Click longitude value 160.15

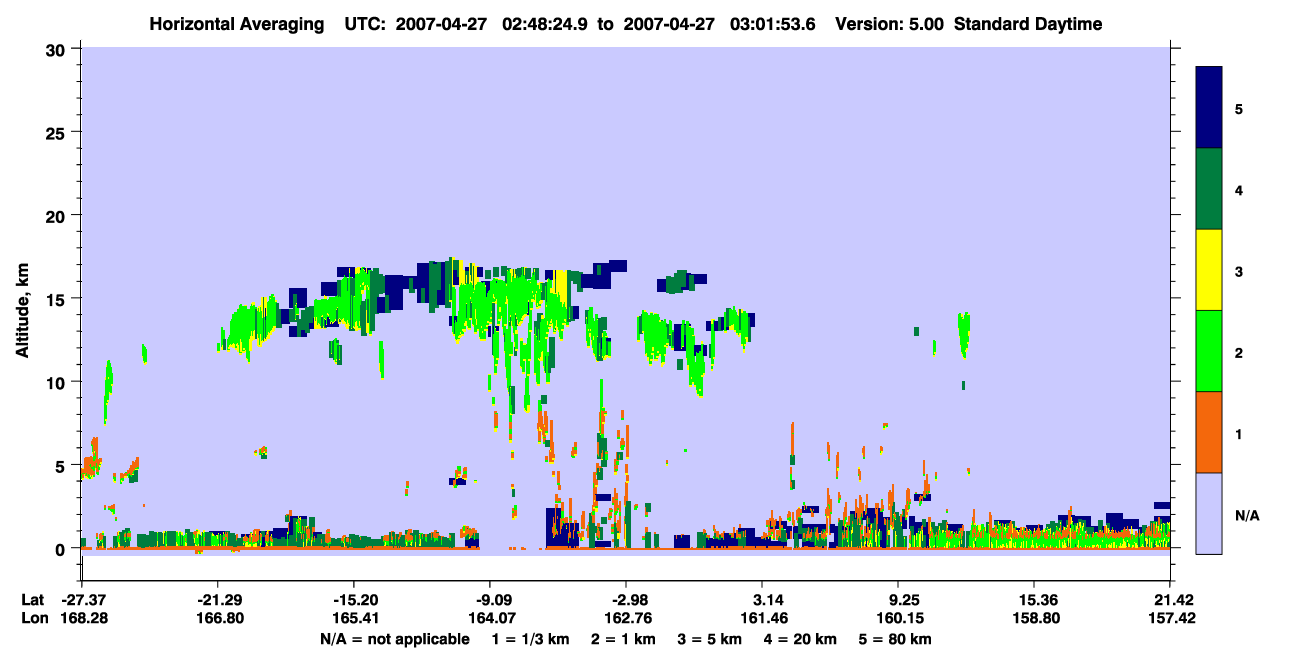click(x=898, y=618)
